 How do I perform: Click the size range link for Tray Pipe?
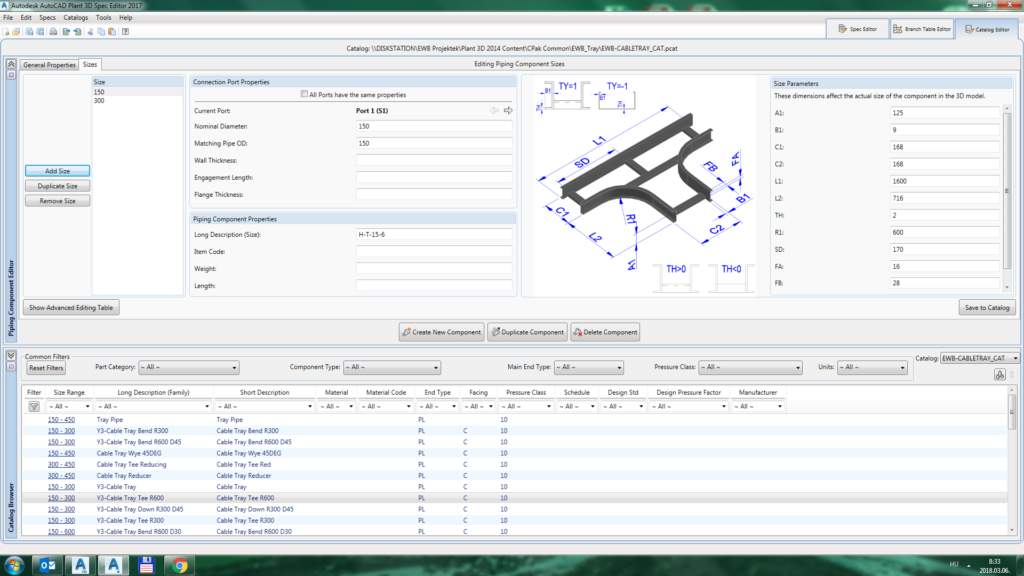coord(61,420)
